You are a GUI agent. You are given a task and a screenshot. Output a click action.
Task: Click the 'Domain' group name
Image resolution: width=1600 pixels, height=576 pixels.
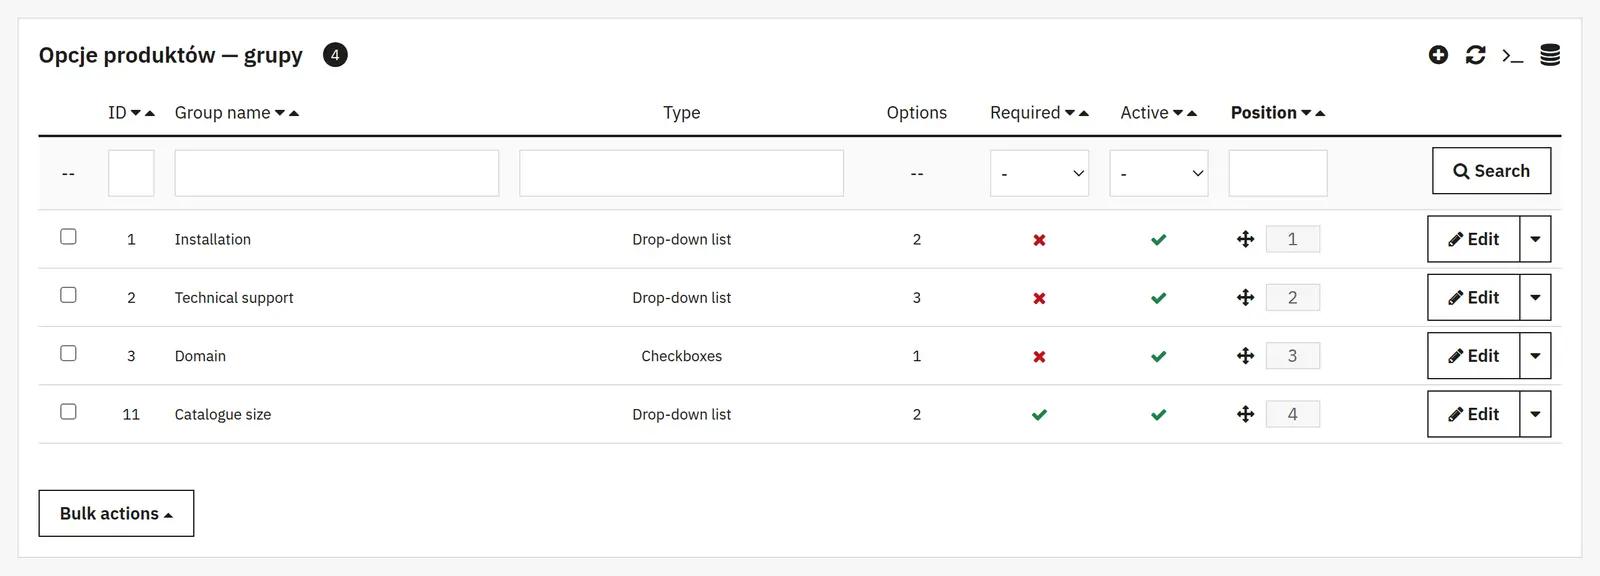coord(200,356)
